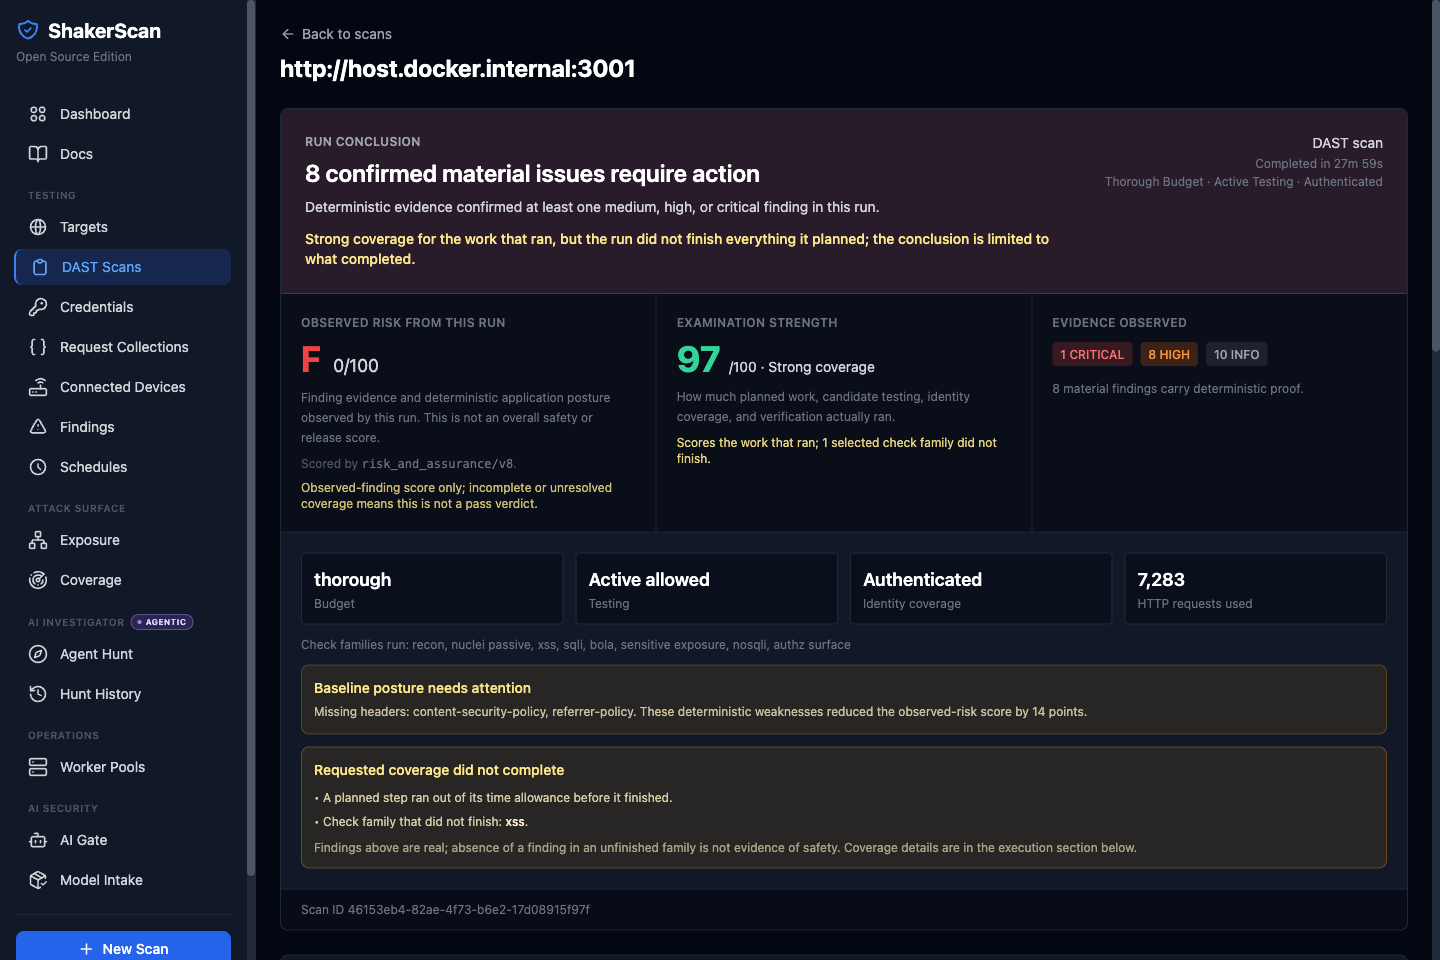This screenshot has height=960, width=1440.
Task: Click the Agent Hunt compass icon
Action: click(x=38, y=654)
